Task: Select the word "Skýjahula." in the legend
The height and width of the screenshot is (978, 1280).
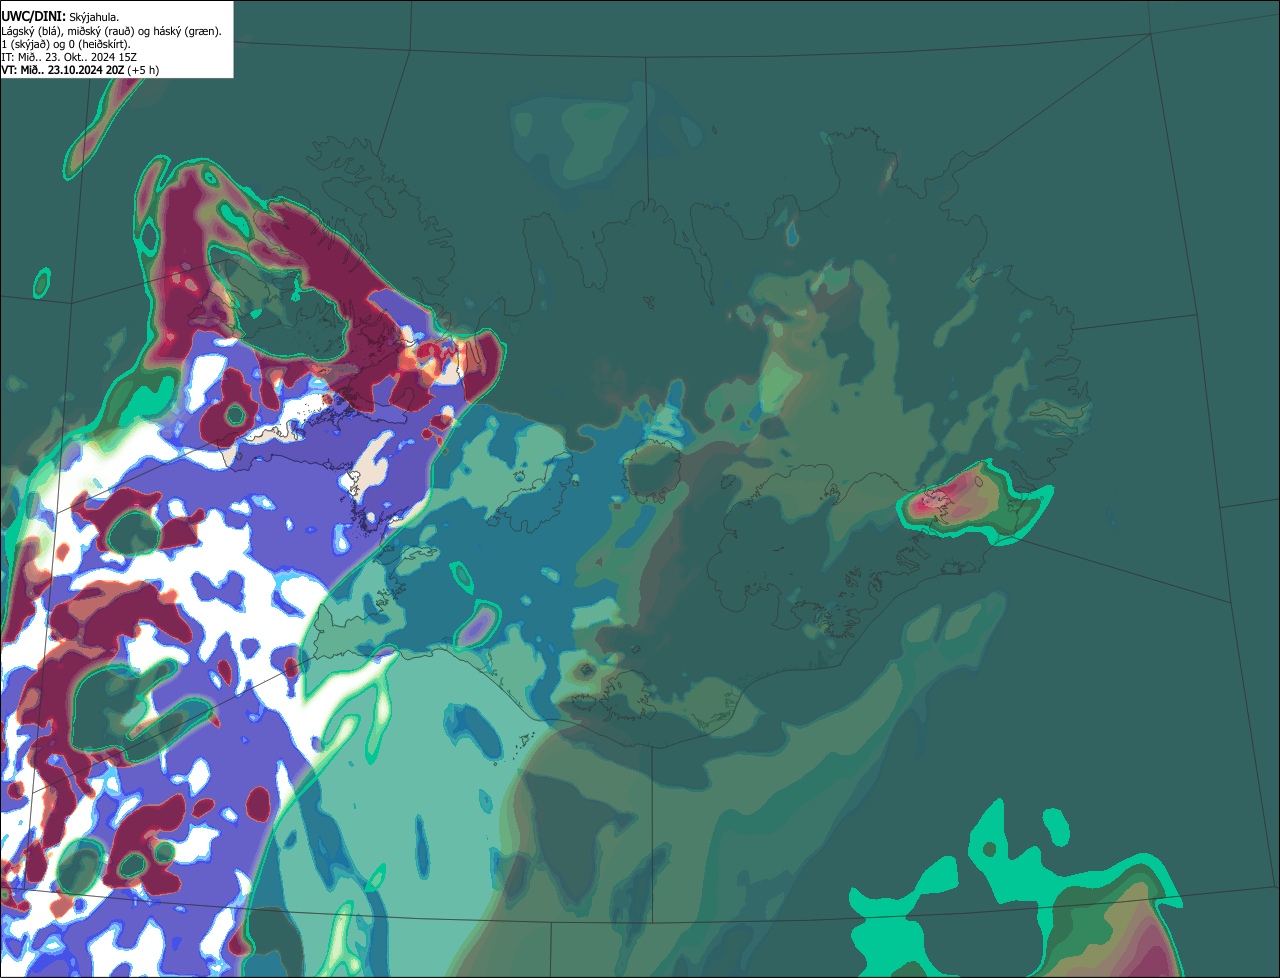Action: coord(94,18)
